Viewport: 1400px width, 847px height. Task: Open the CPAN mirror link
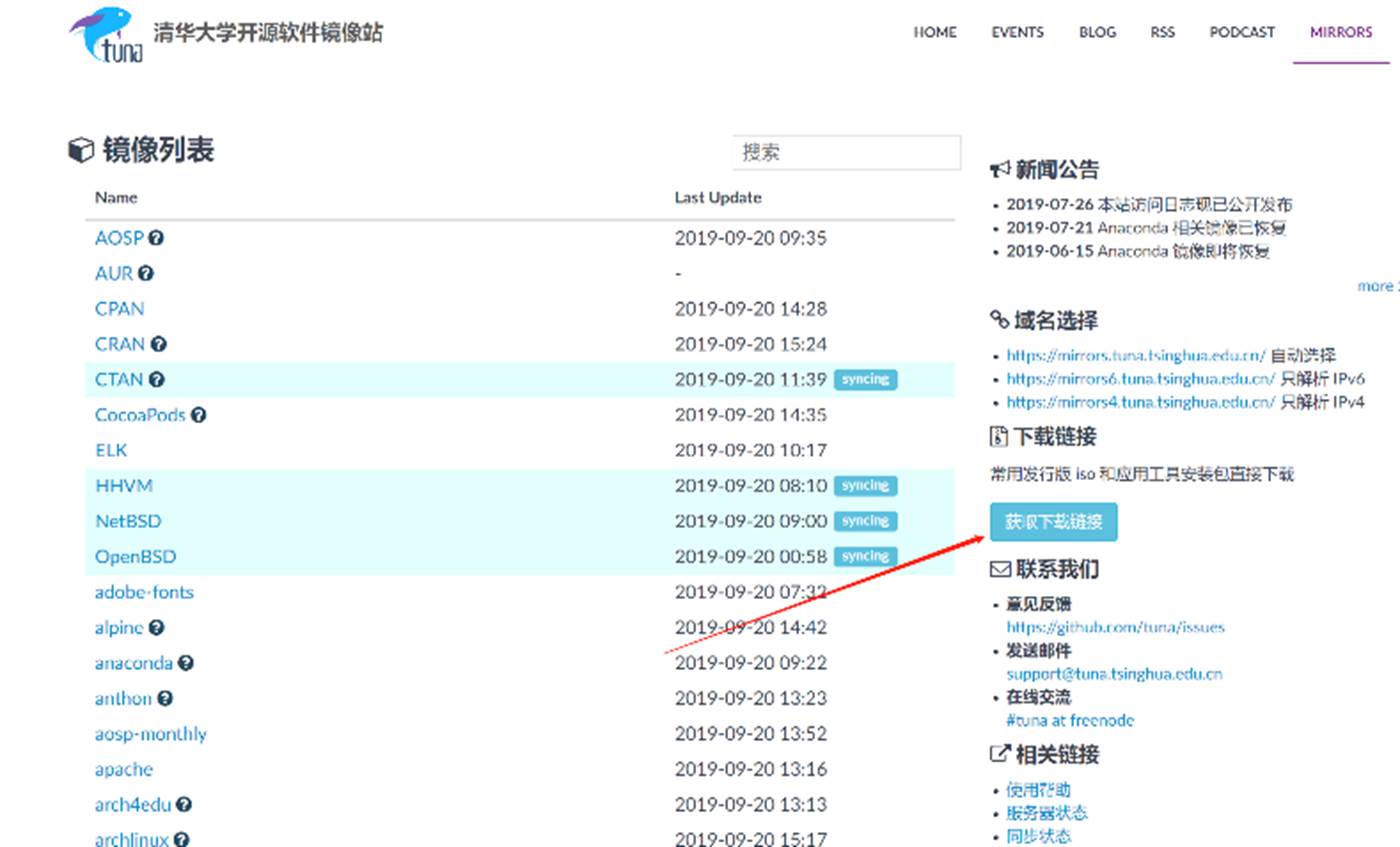pos(119,309)
